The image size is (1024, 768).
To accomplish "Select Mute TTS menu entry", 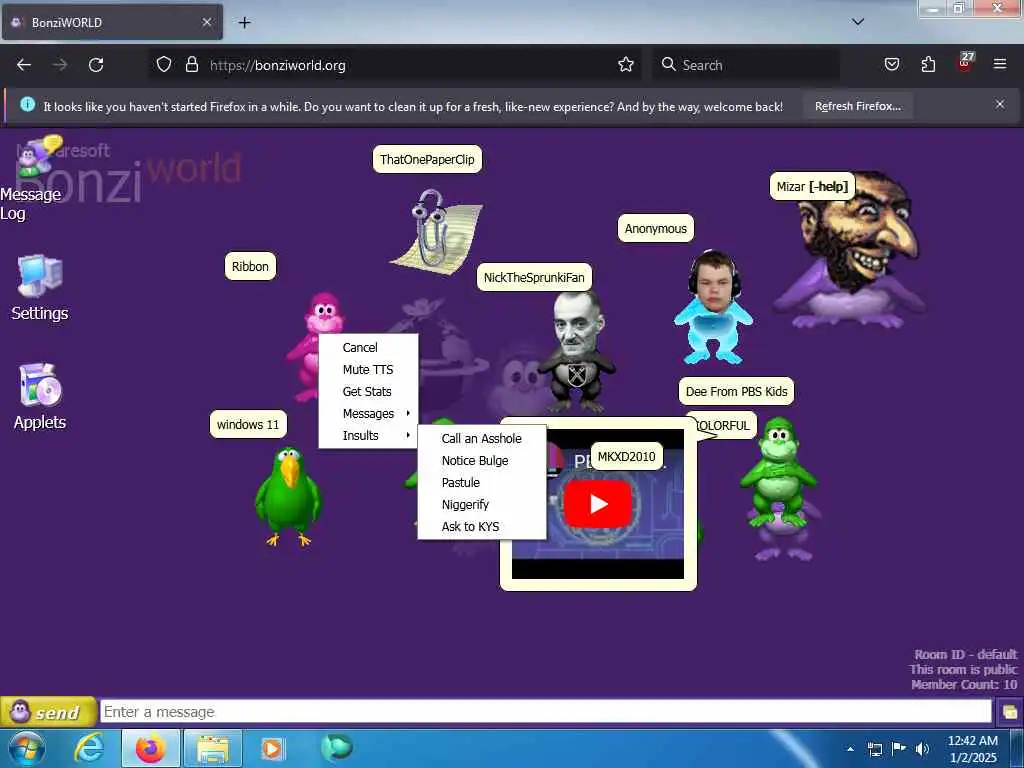I will coord(368,370).
